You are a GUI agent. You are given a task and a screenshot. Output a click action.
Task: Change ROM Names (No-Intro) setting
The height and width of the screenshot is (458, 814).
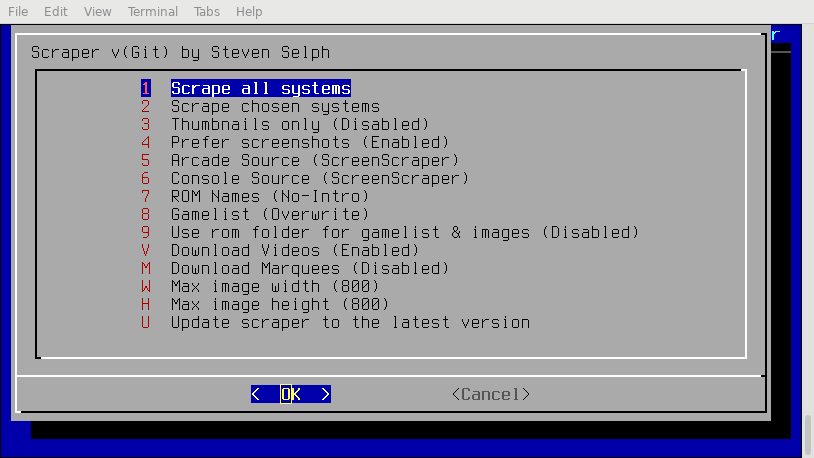coord(280,196)
